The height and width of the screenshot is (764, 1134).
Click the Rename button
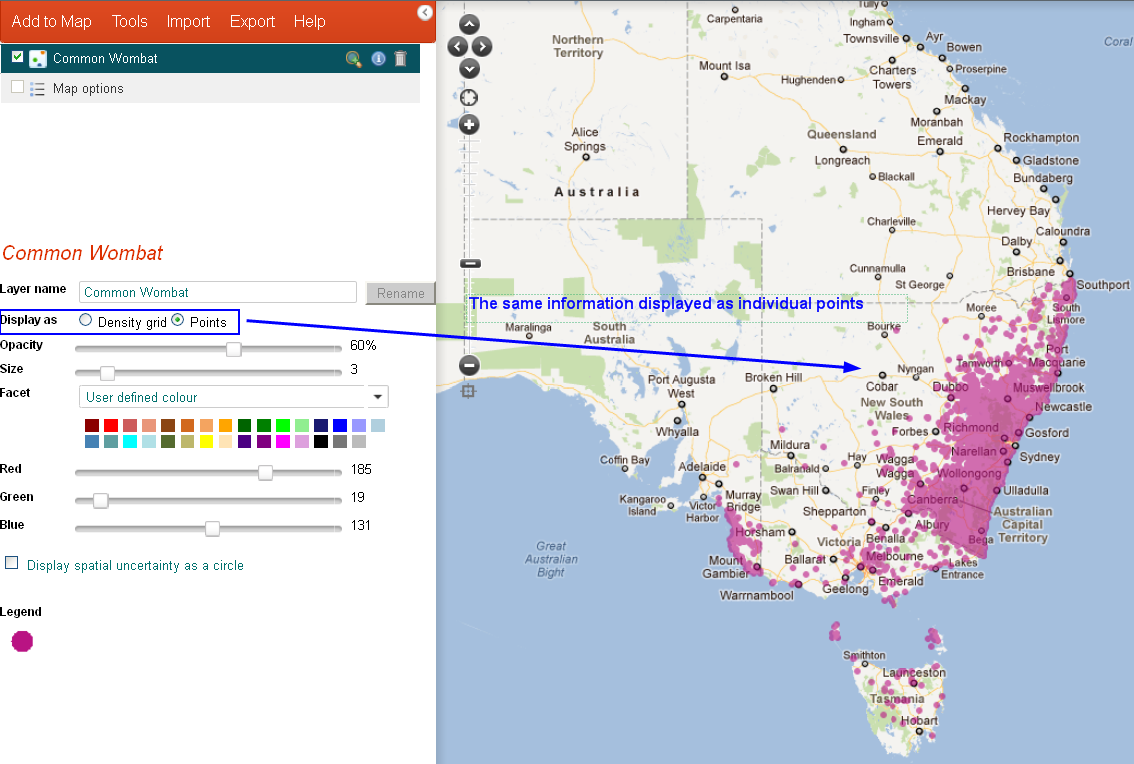400,293
